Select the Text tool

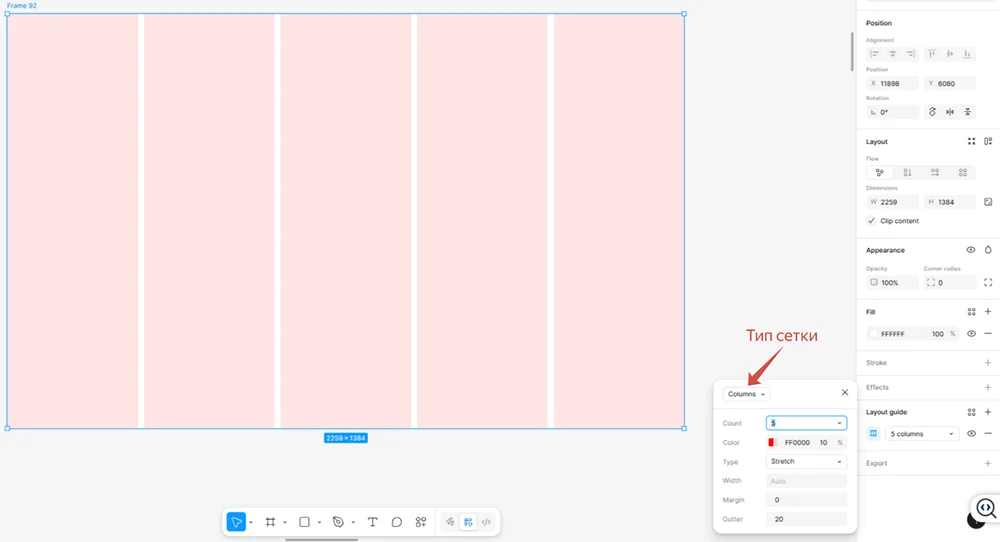click(x=372, y=522)
